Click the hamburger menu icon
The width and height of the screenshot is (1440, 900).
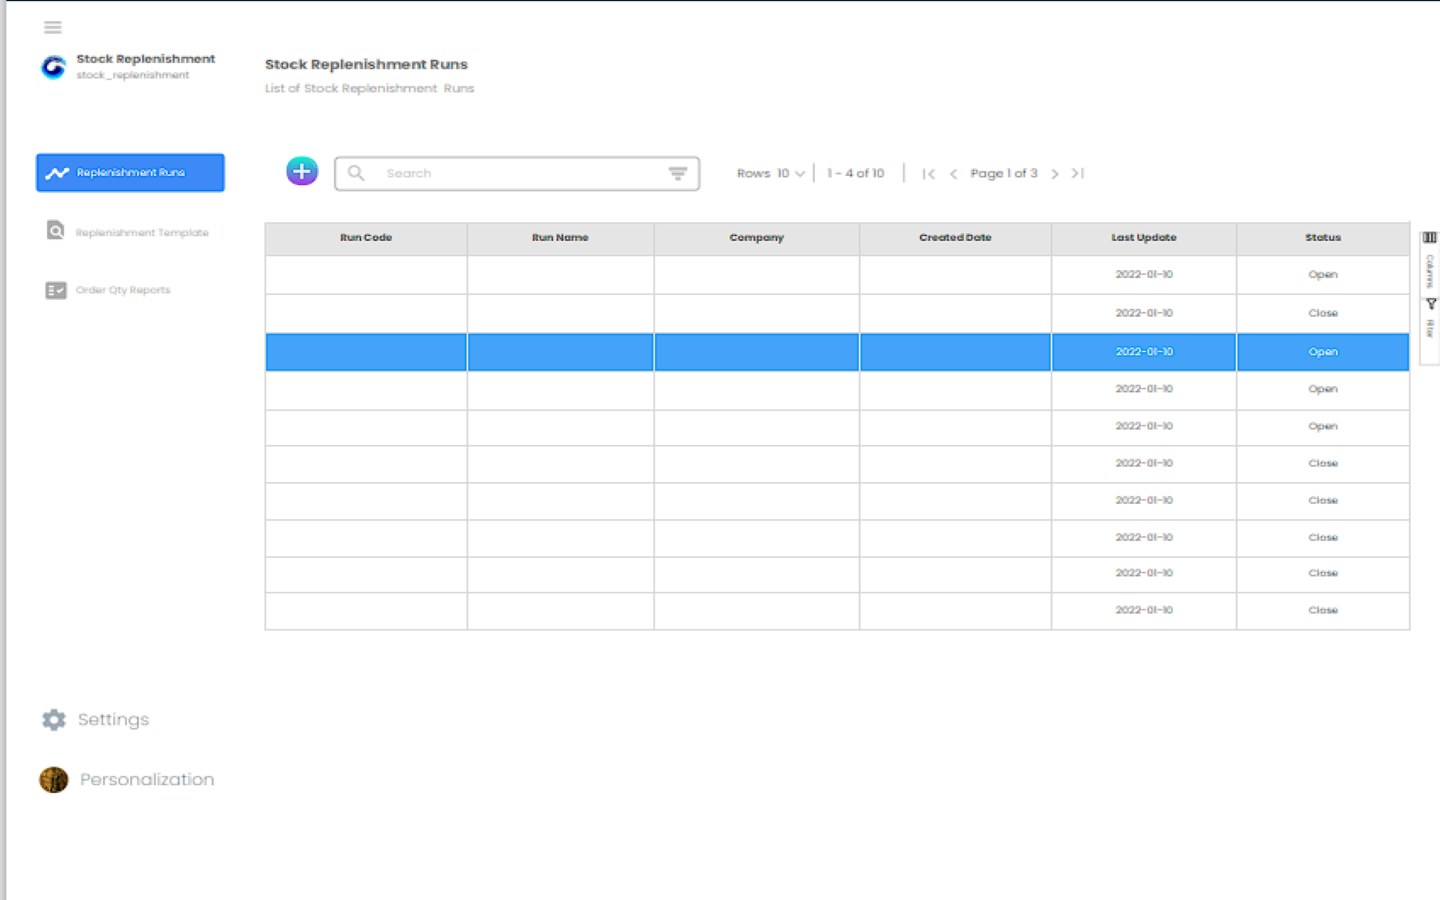point(53,27)
